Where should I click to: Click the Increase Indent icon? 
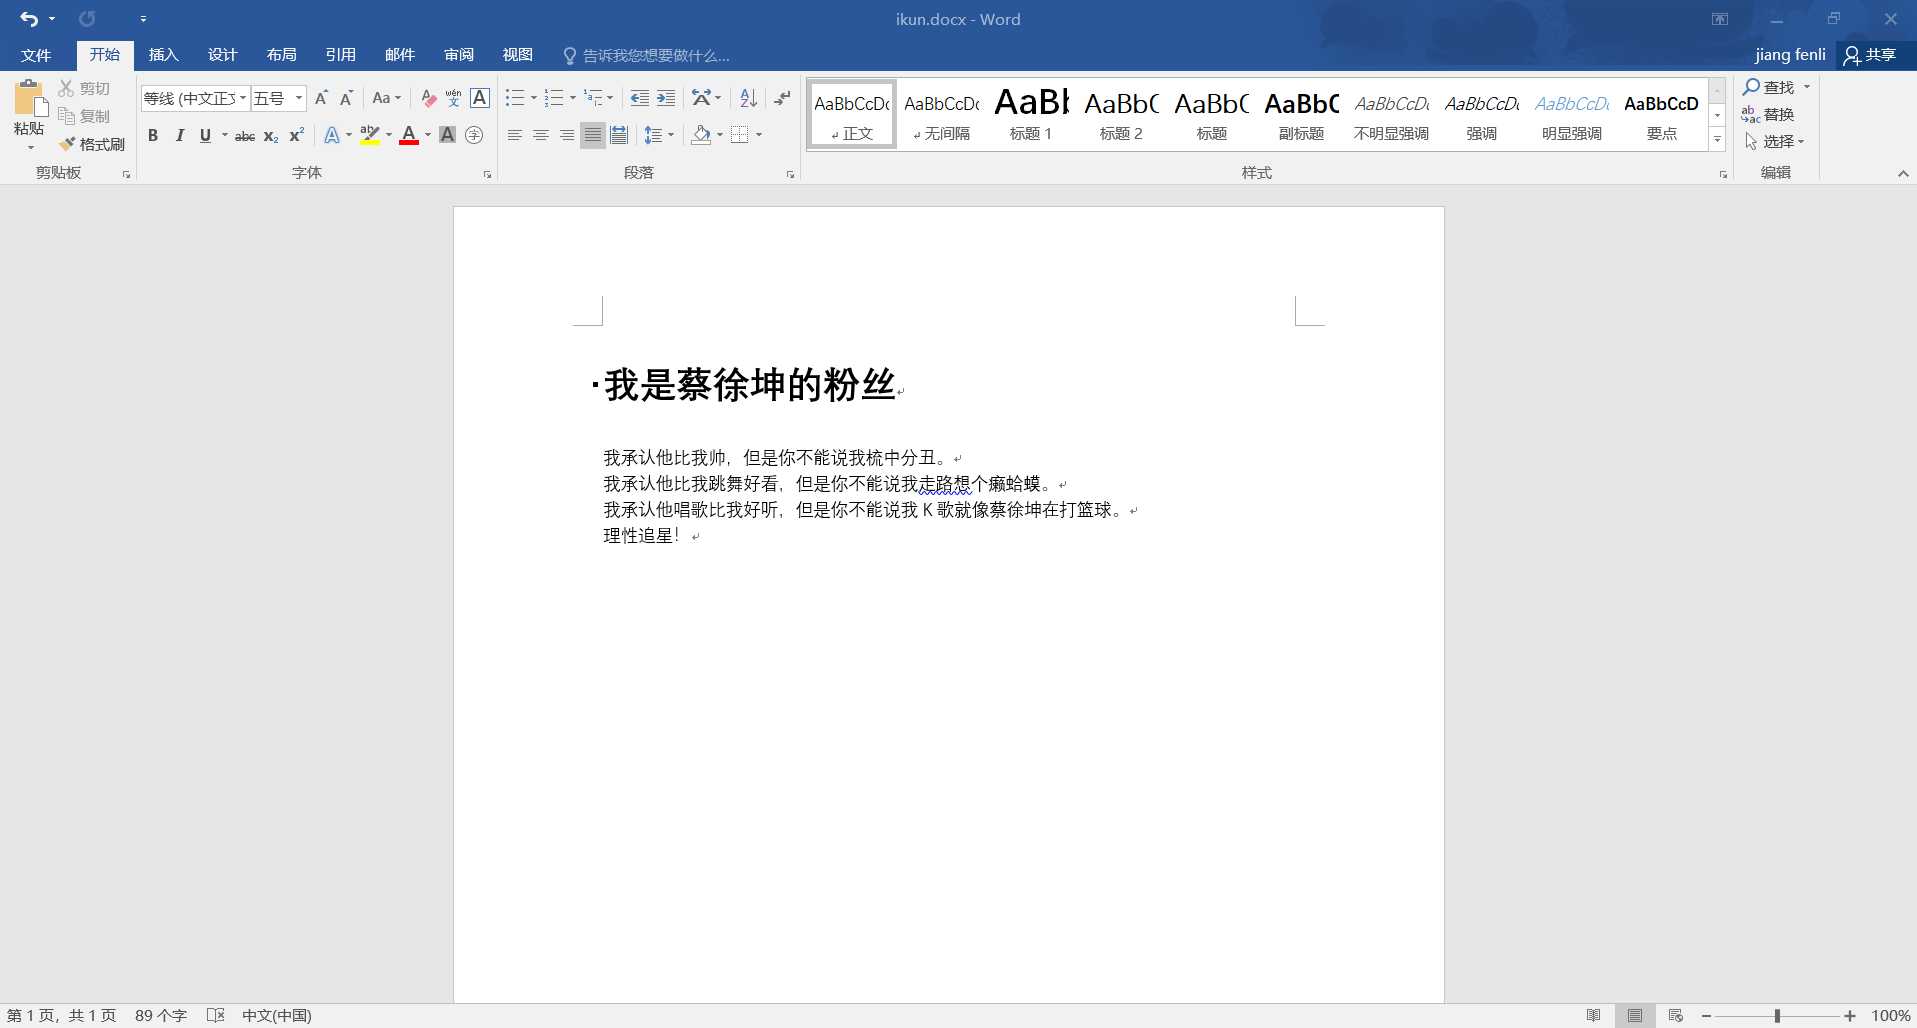(x=666, y=98)
